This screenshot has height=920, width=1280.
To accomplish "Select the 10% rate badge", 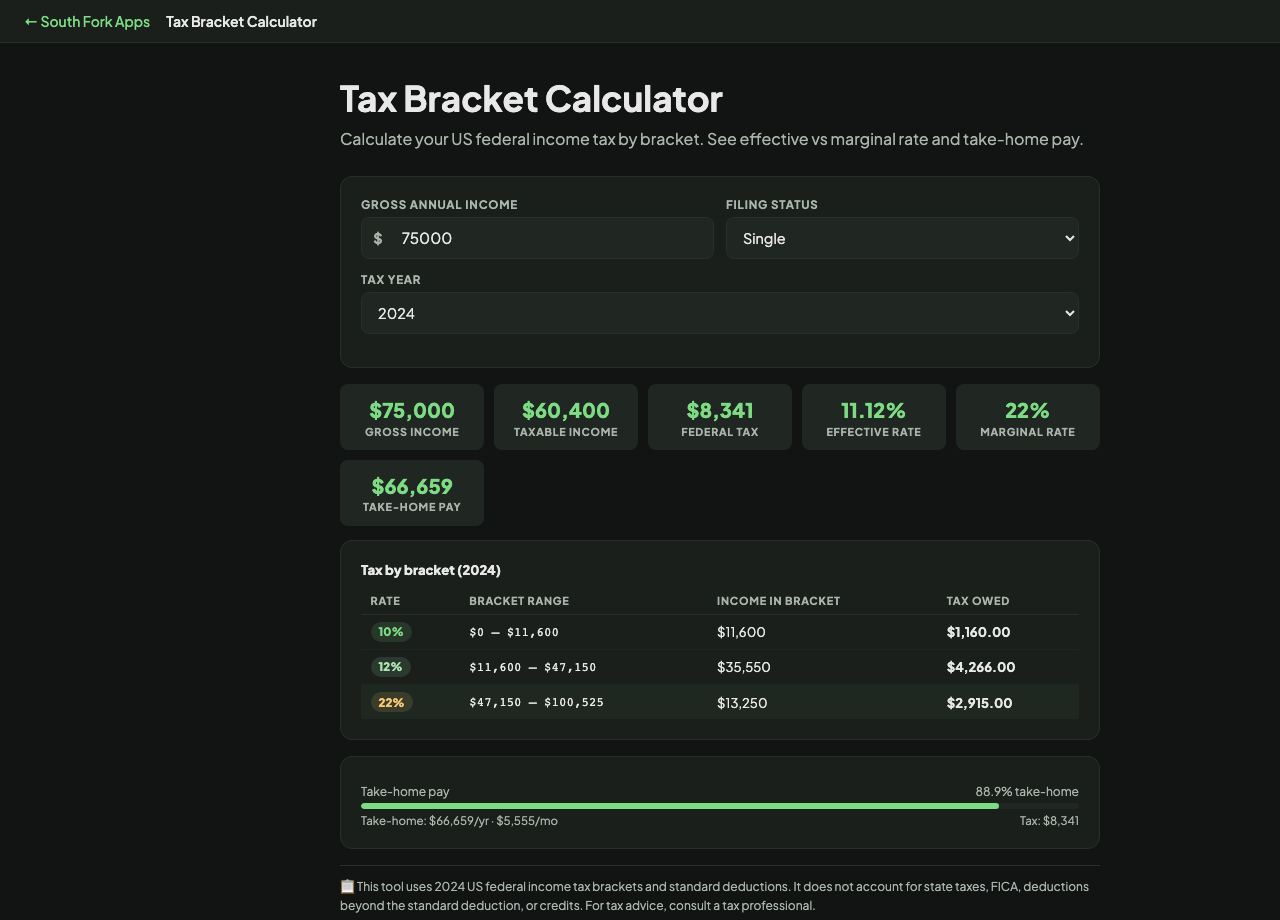I will 391,632.
